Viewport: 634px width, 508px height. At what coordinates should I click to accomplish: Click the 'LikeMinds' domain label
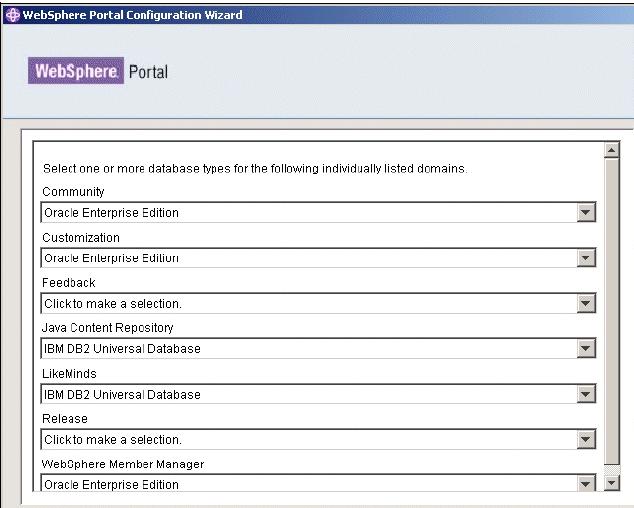pyautogui.click(x=69, y=373)
